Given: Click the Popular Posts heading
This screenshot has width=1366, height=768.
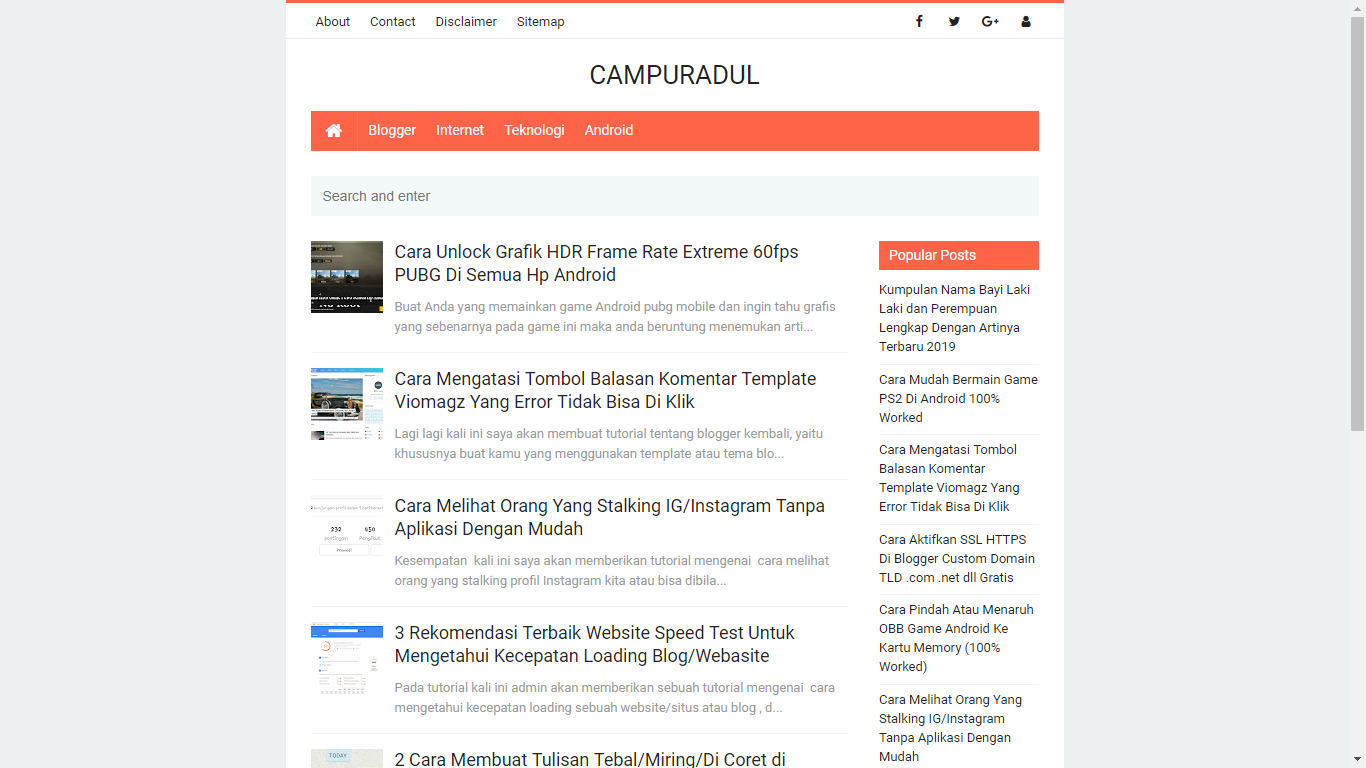Looking at the screenshot, I should click(x=959, y=255).
